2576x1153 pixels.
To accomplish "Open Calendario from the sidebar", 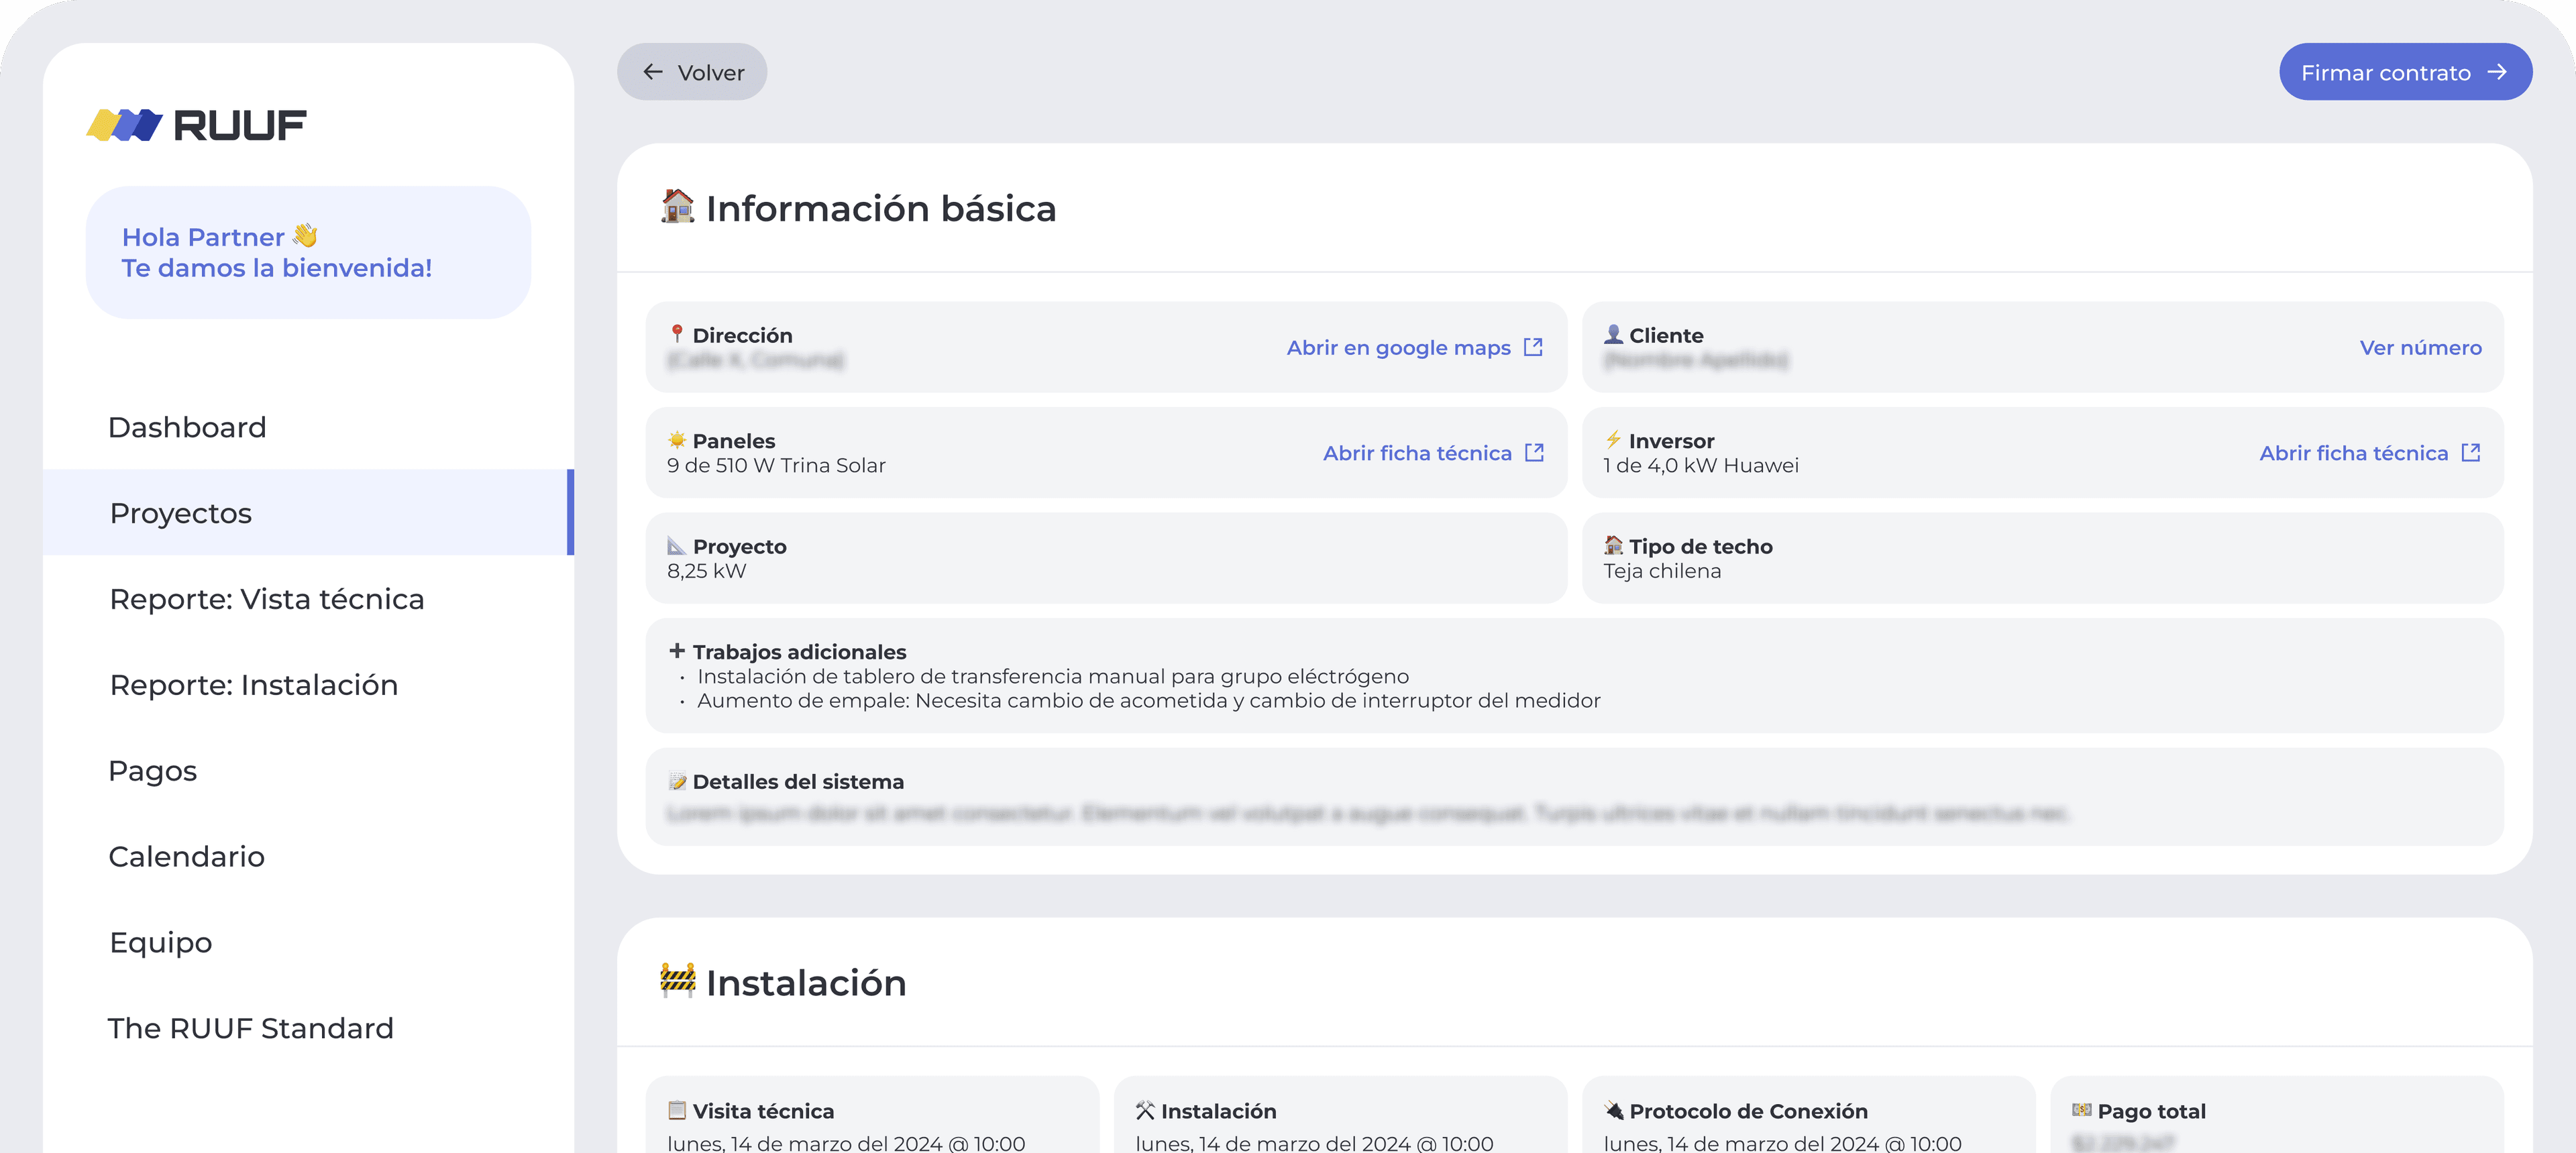I will tap(187, 857).
